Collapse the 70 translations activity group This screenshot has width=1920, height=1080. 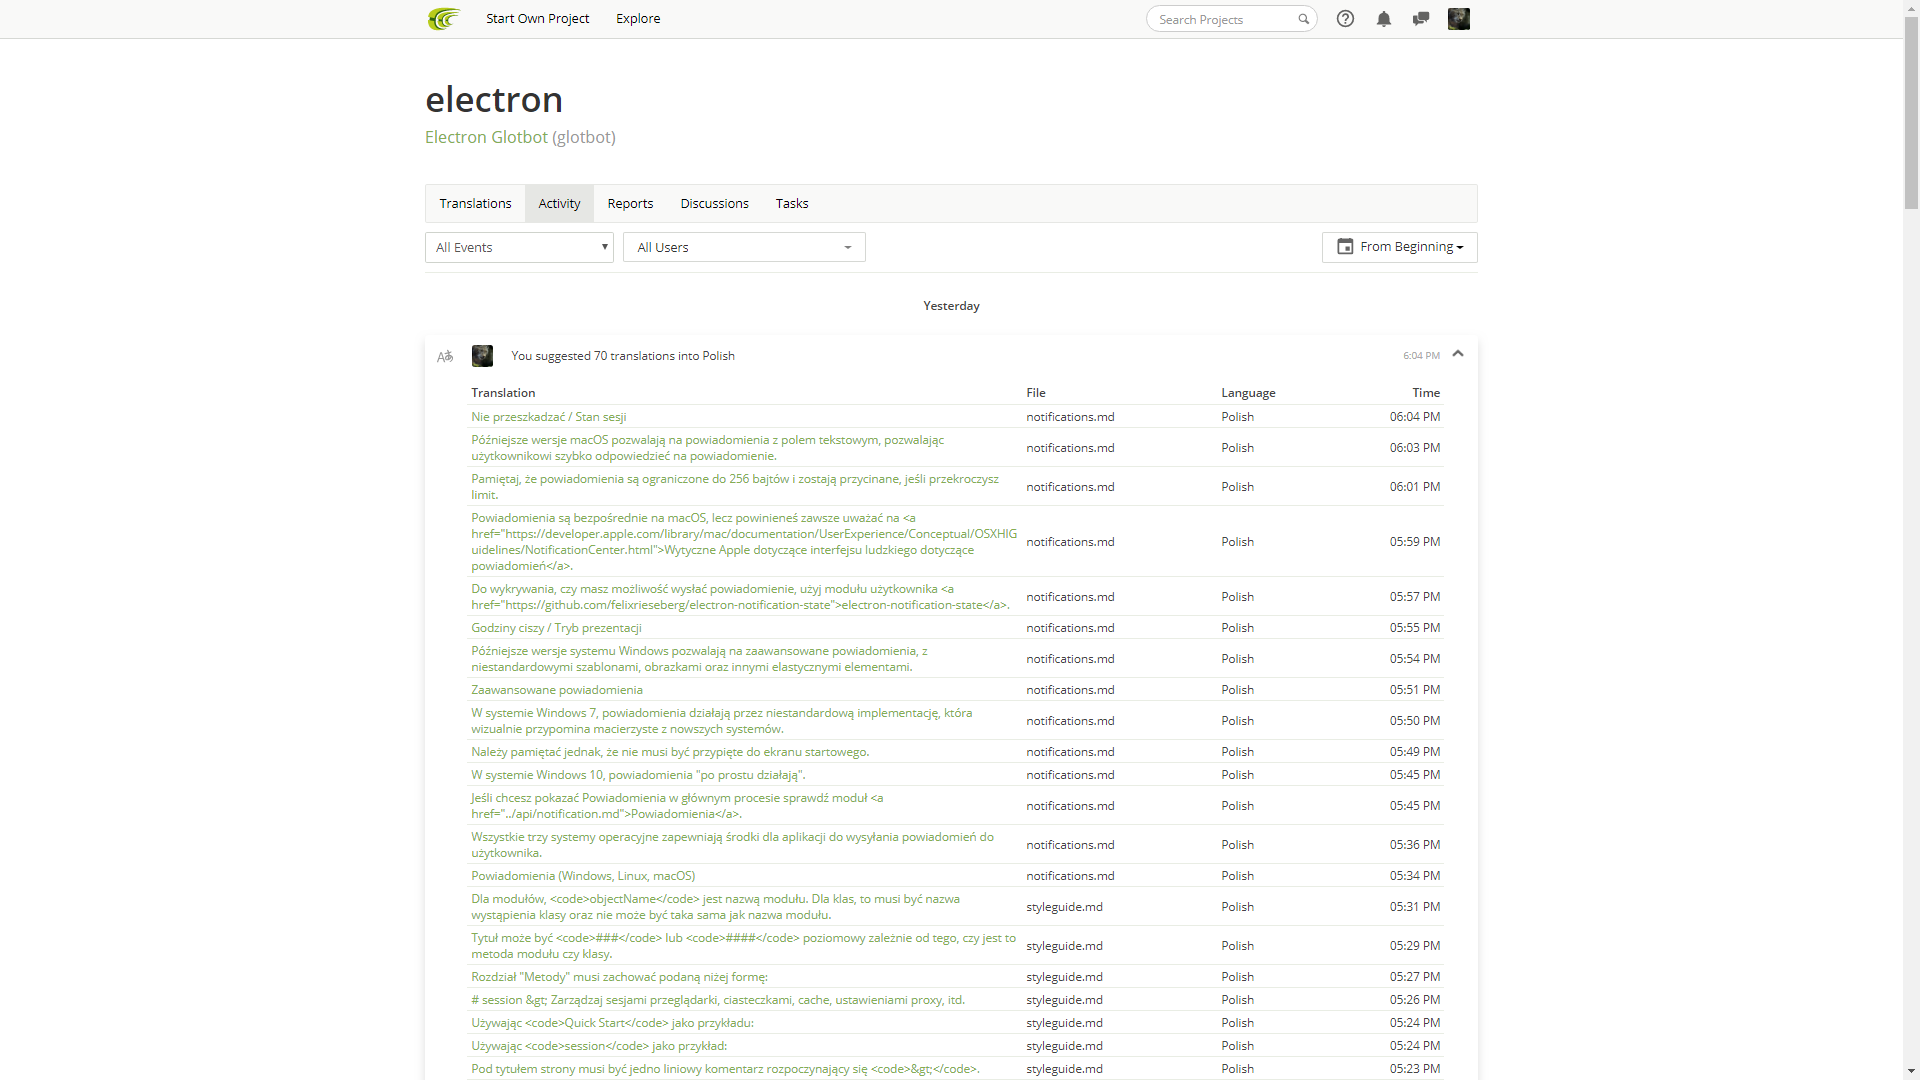pos(1458,354)
